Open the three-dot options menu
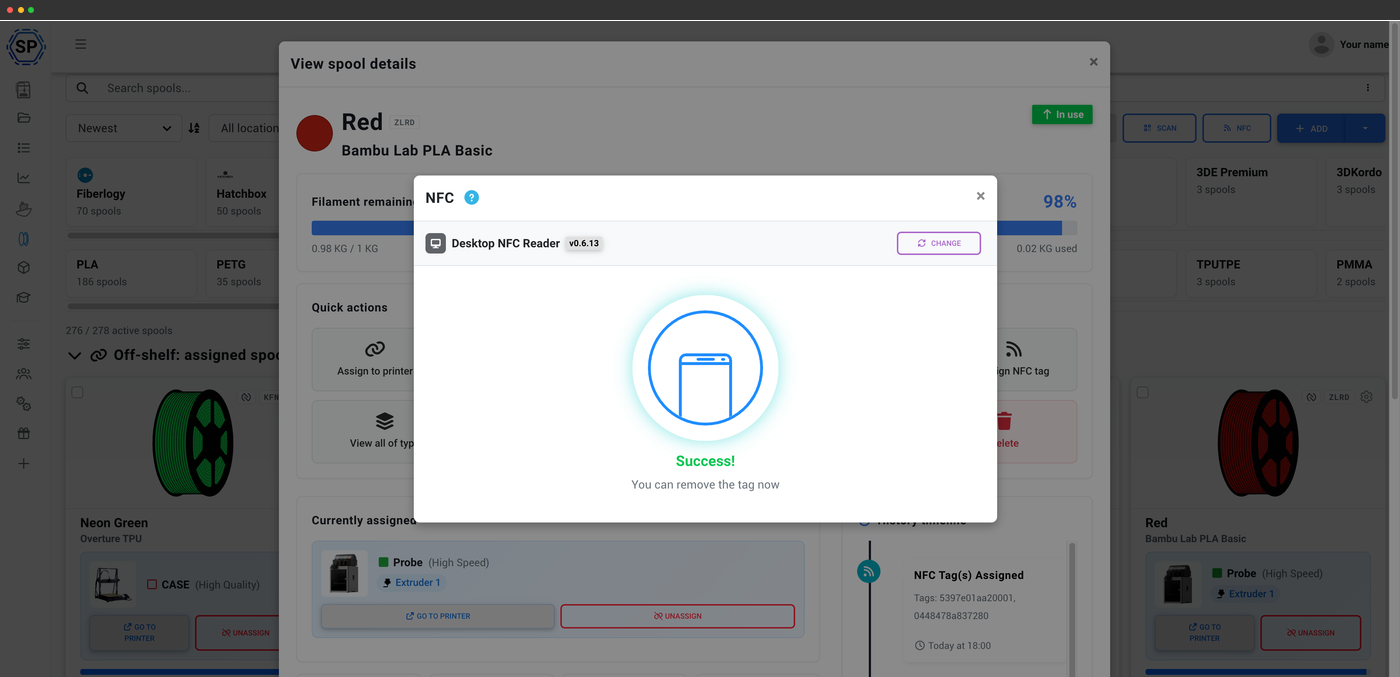Viewport: 1400px width, 677px height. tap(1368, 88)
